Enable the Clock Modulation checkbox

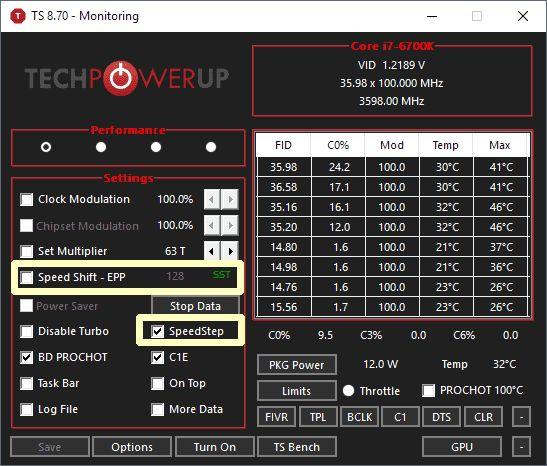click(x=27, y=200)
